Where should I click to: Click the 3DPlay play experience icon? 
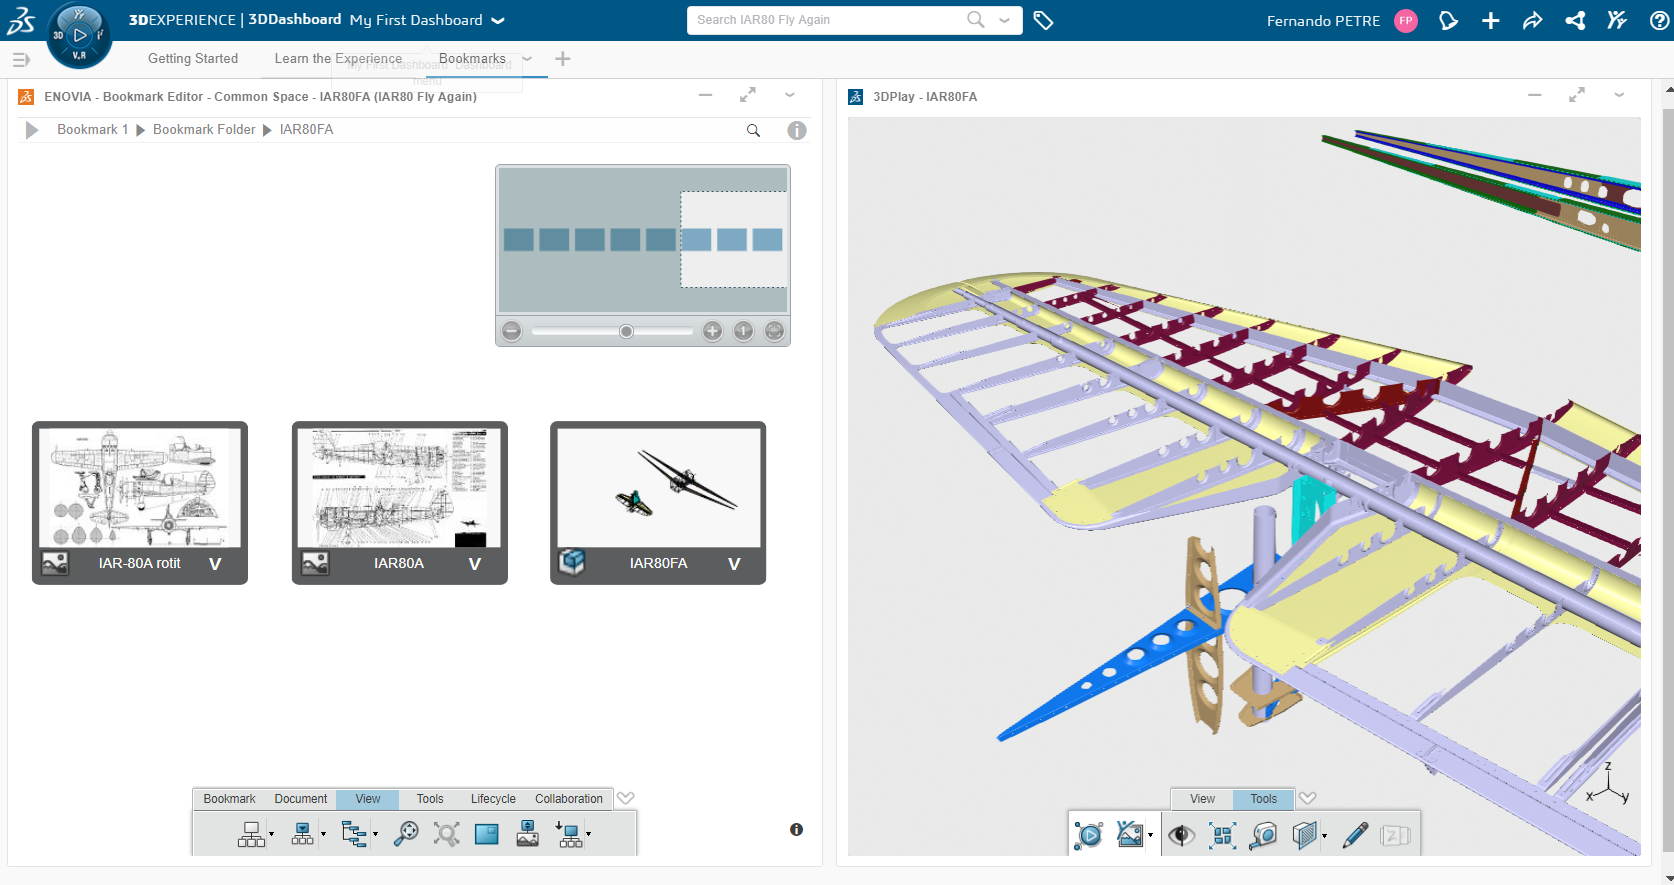point(1088,835)
